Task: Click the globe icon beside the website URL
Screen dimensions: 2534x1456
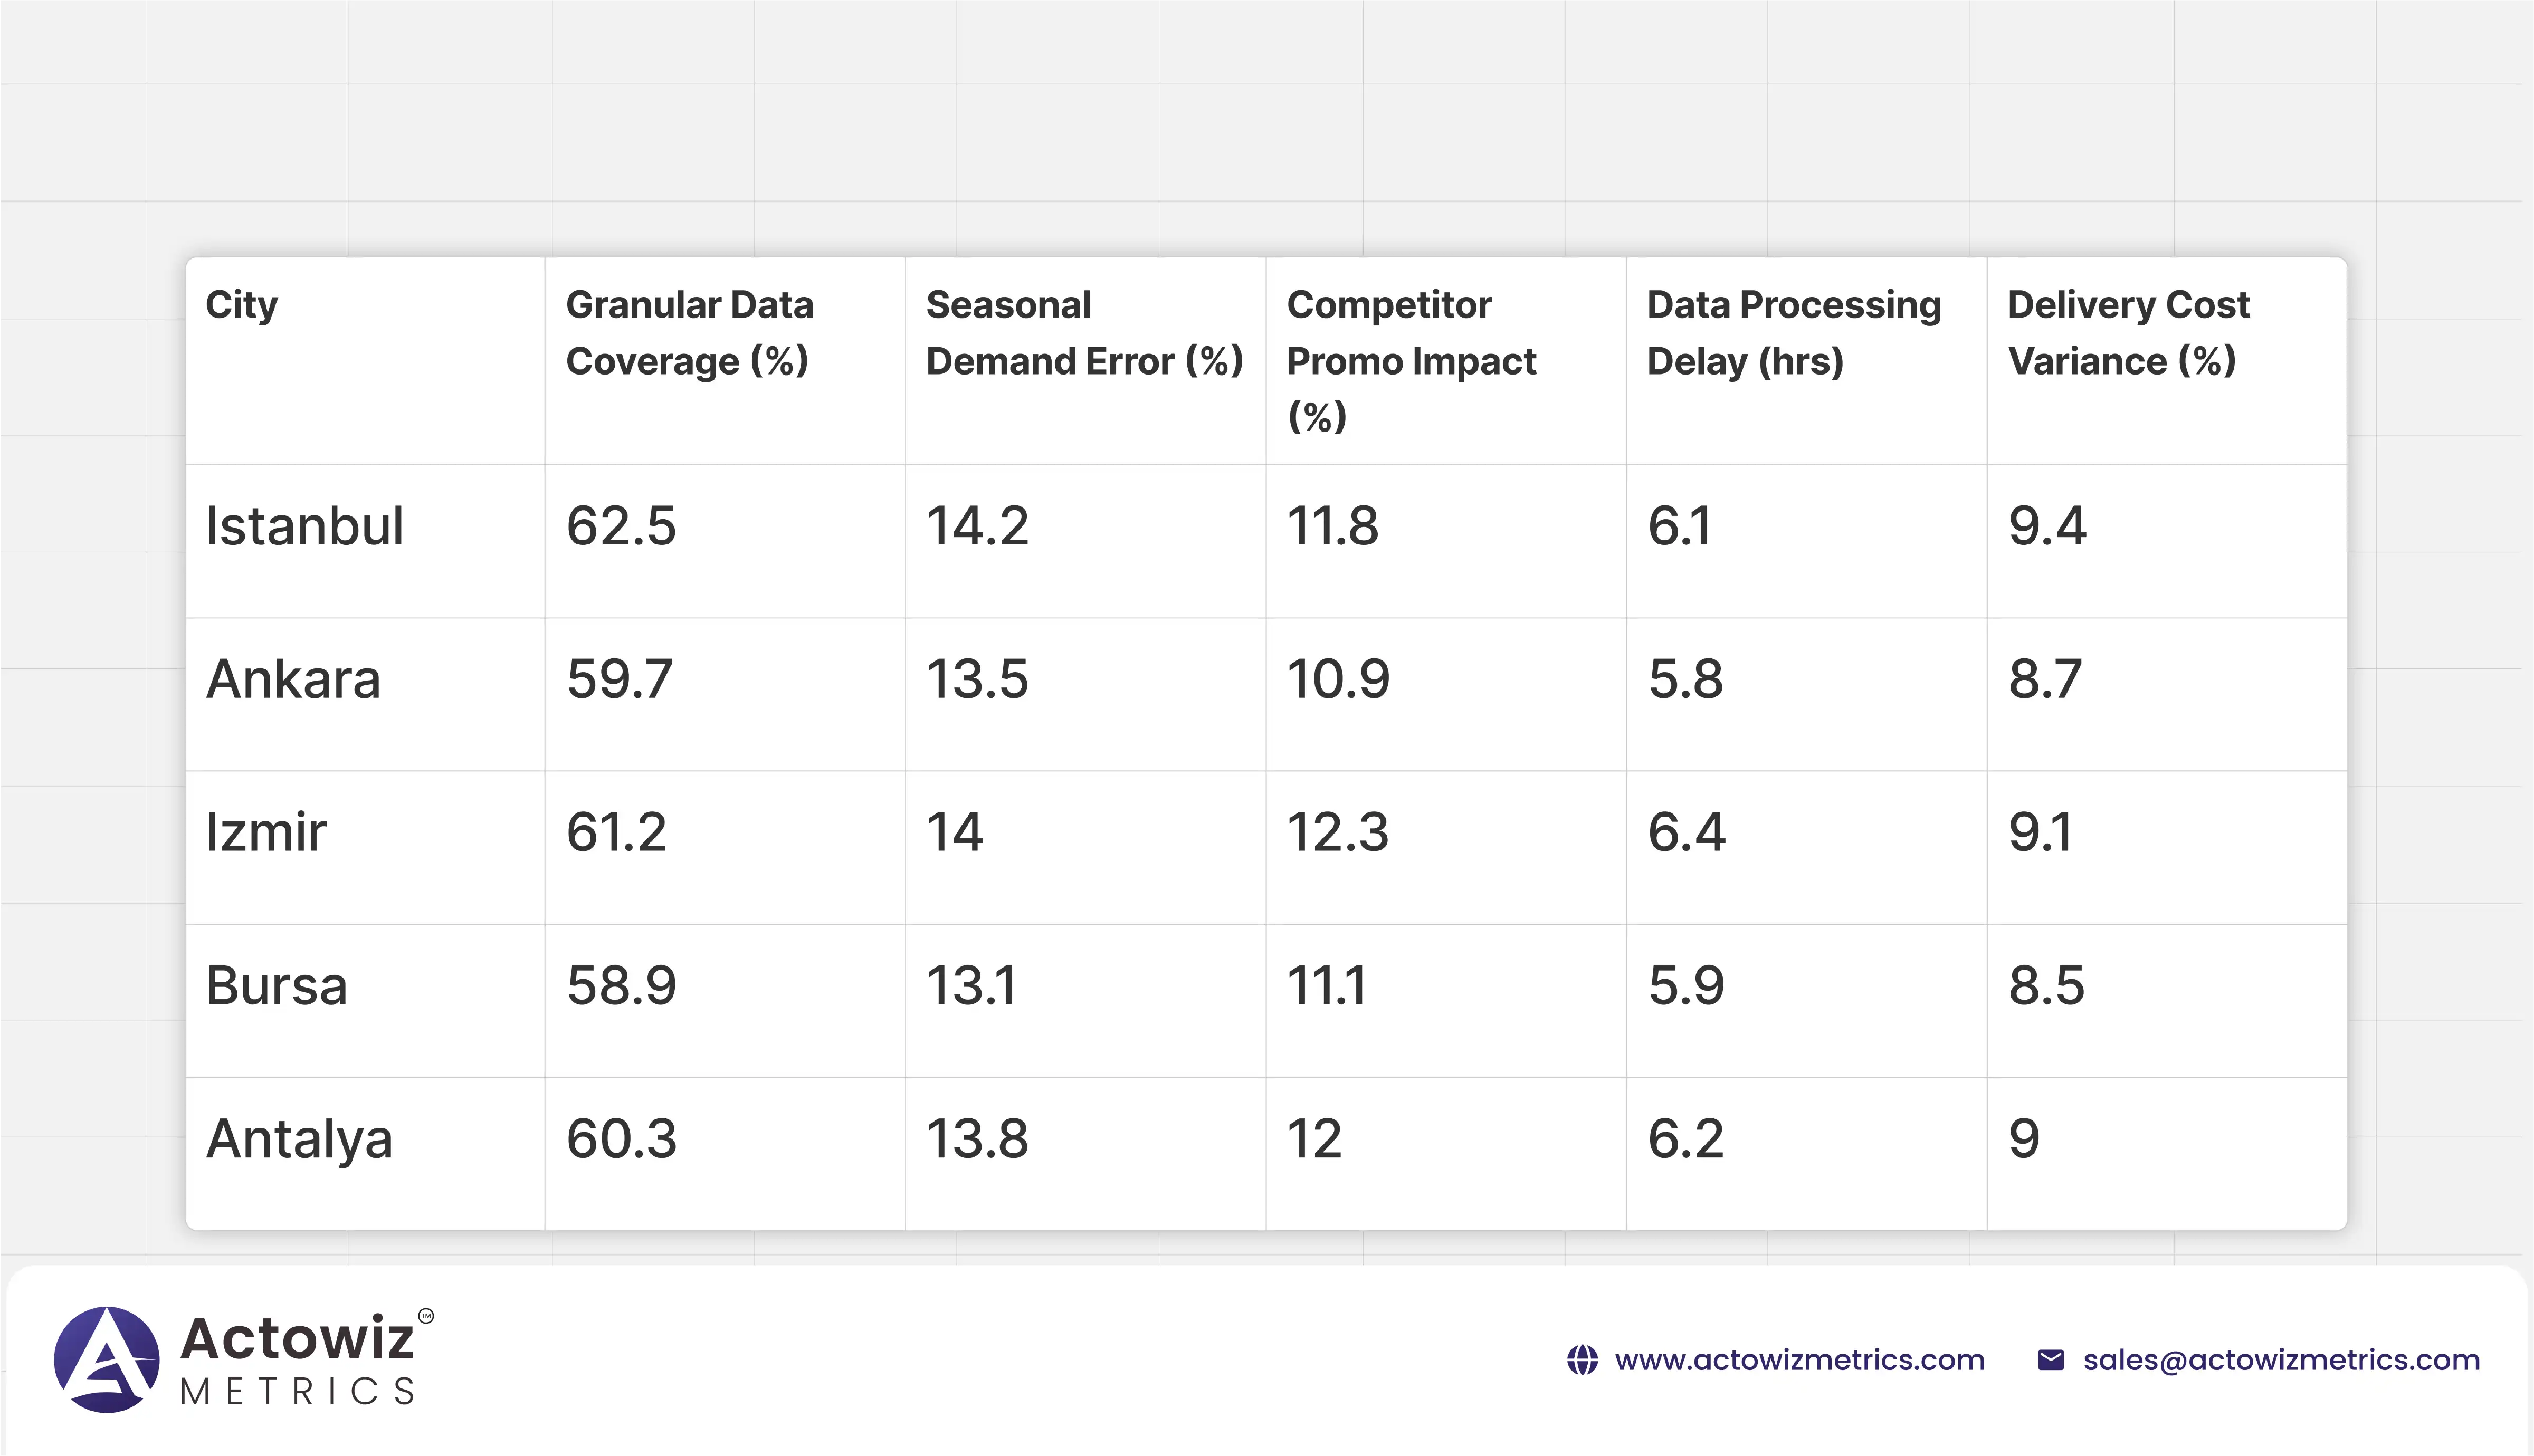Action: click(x=1582, y=1360)
